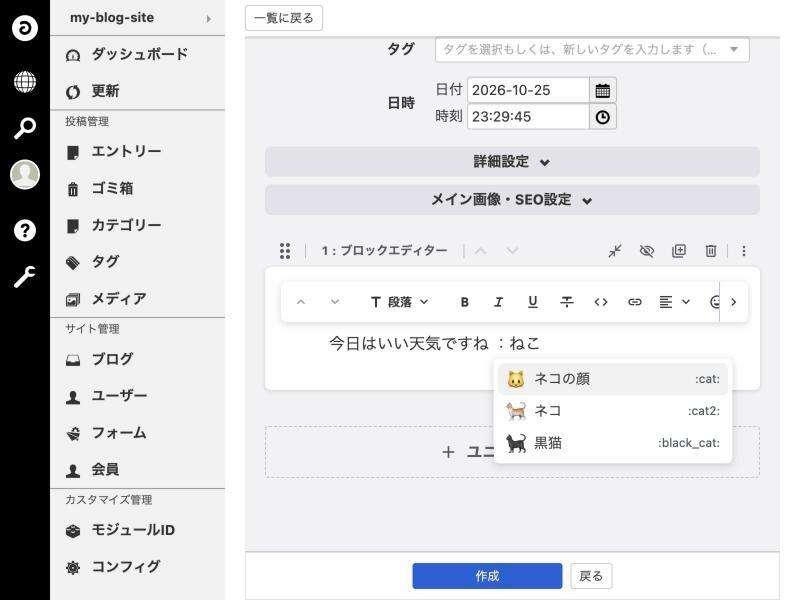Open the calendar date picker icon
The image size is (800, 600).
pos(603,90)
